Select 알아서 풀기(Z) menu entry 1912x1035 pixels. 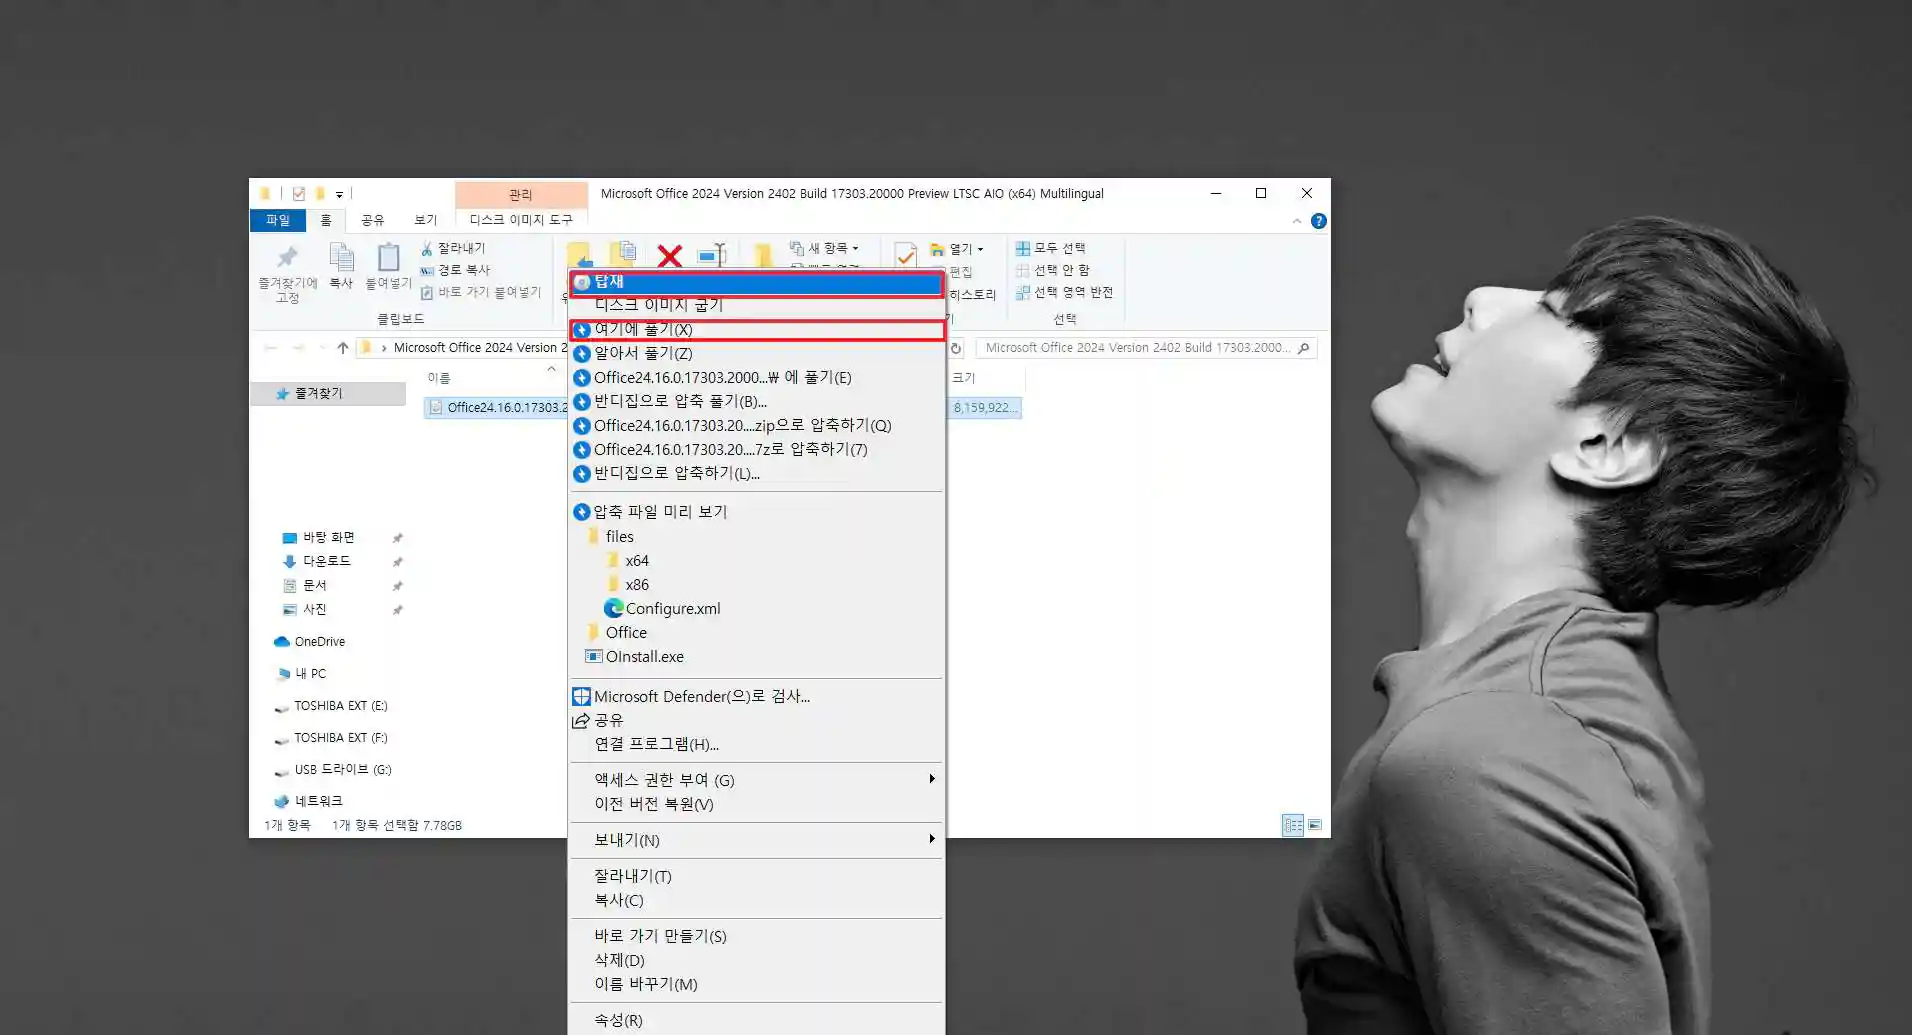(x=756, y=353)
